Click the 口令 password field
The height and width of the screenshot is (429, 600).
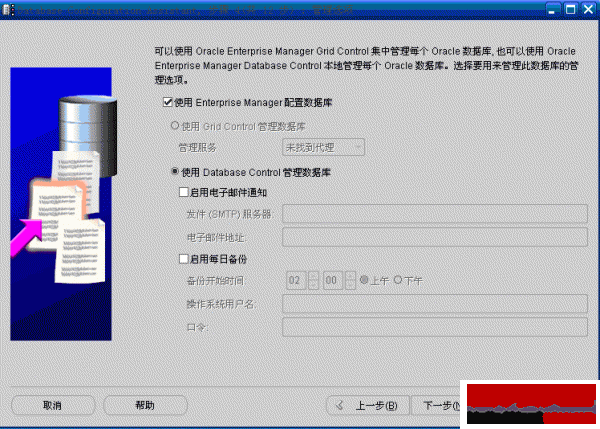(x=435, y=327)
